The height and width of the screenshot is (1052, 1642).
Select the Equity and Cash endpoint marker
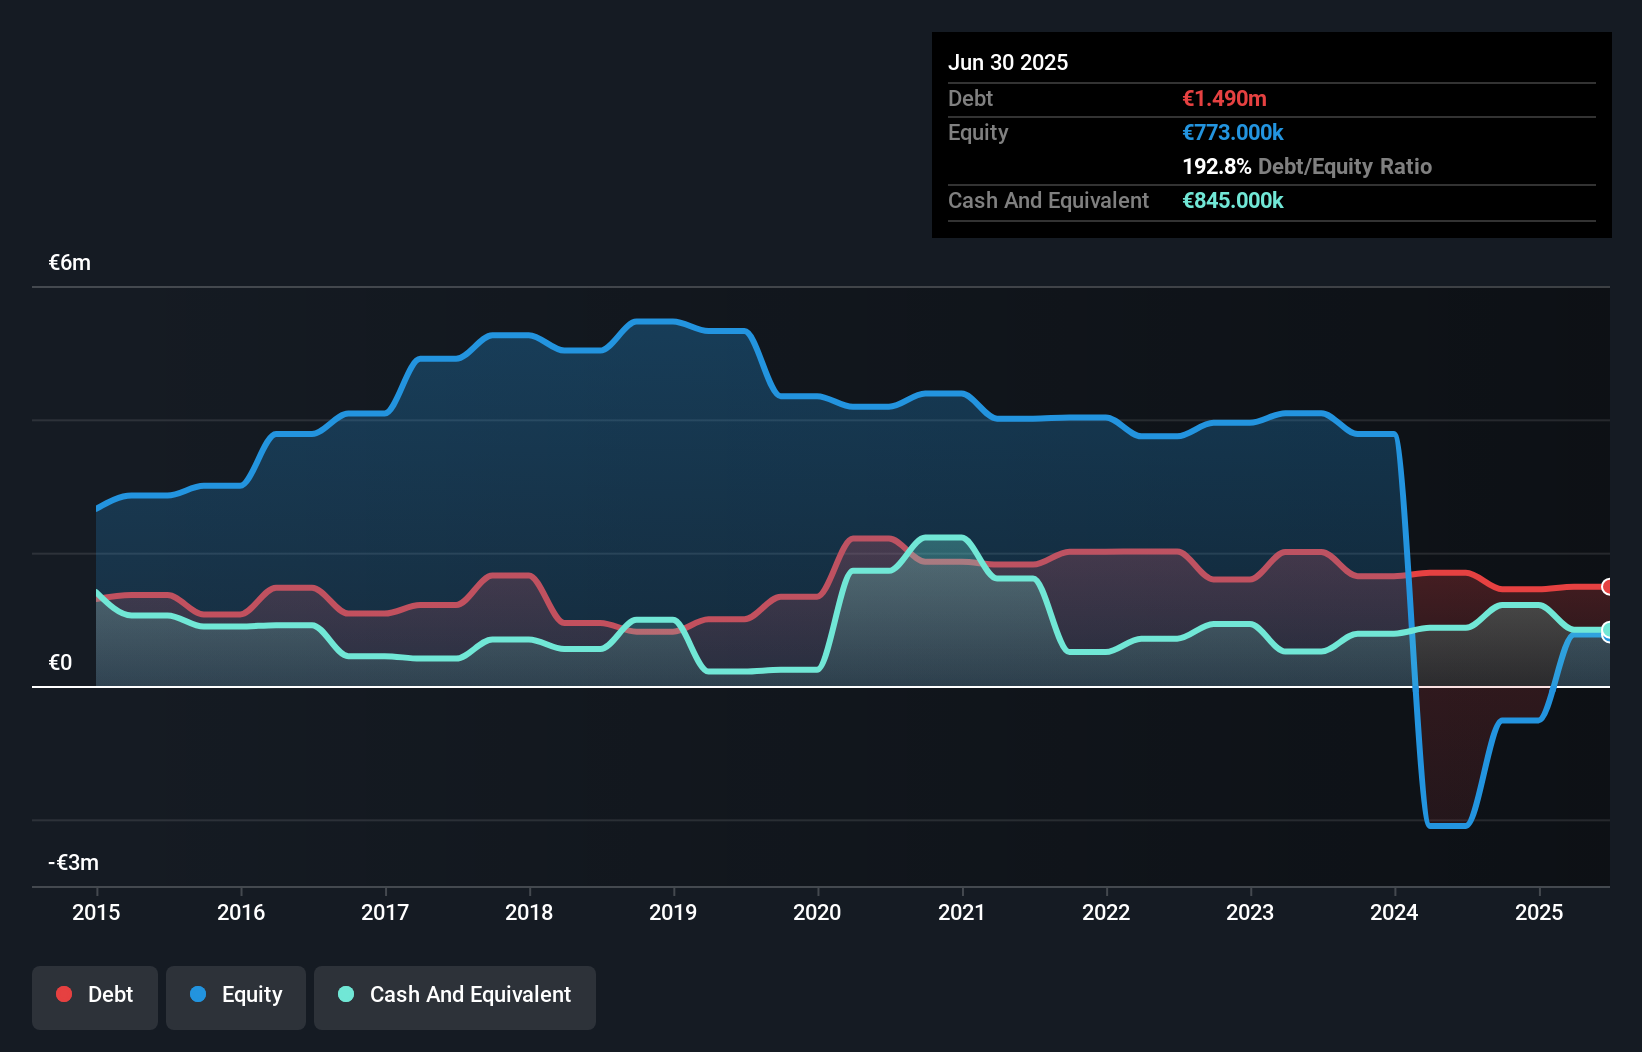[x=1608, y=631]
